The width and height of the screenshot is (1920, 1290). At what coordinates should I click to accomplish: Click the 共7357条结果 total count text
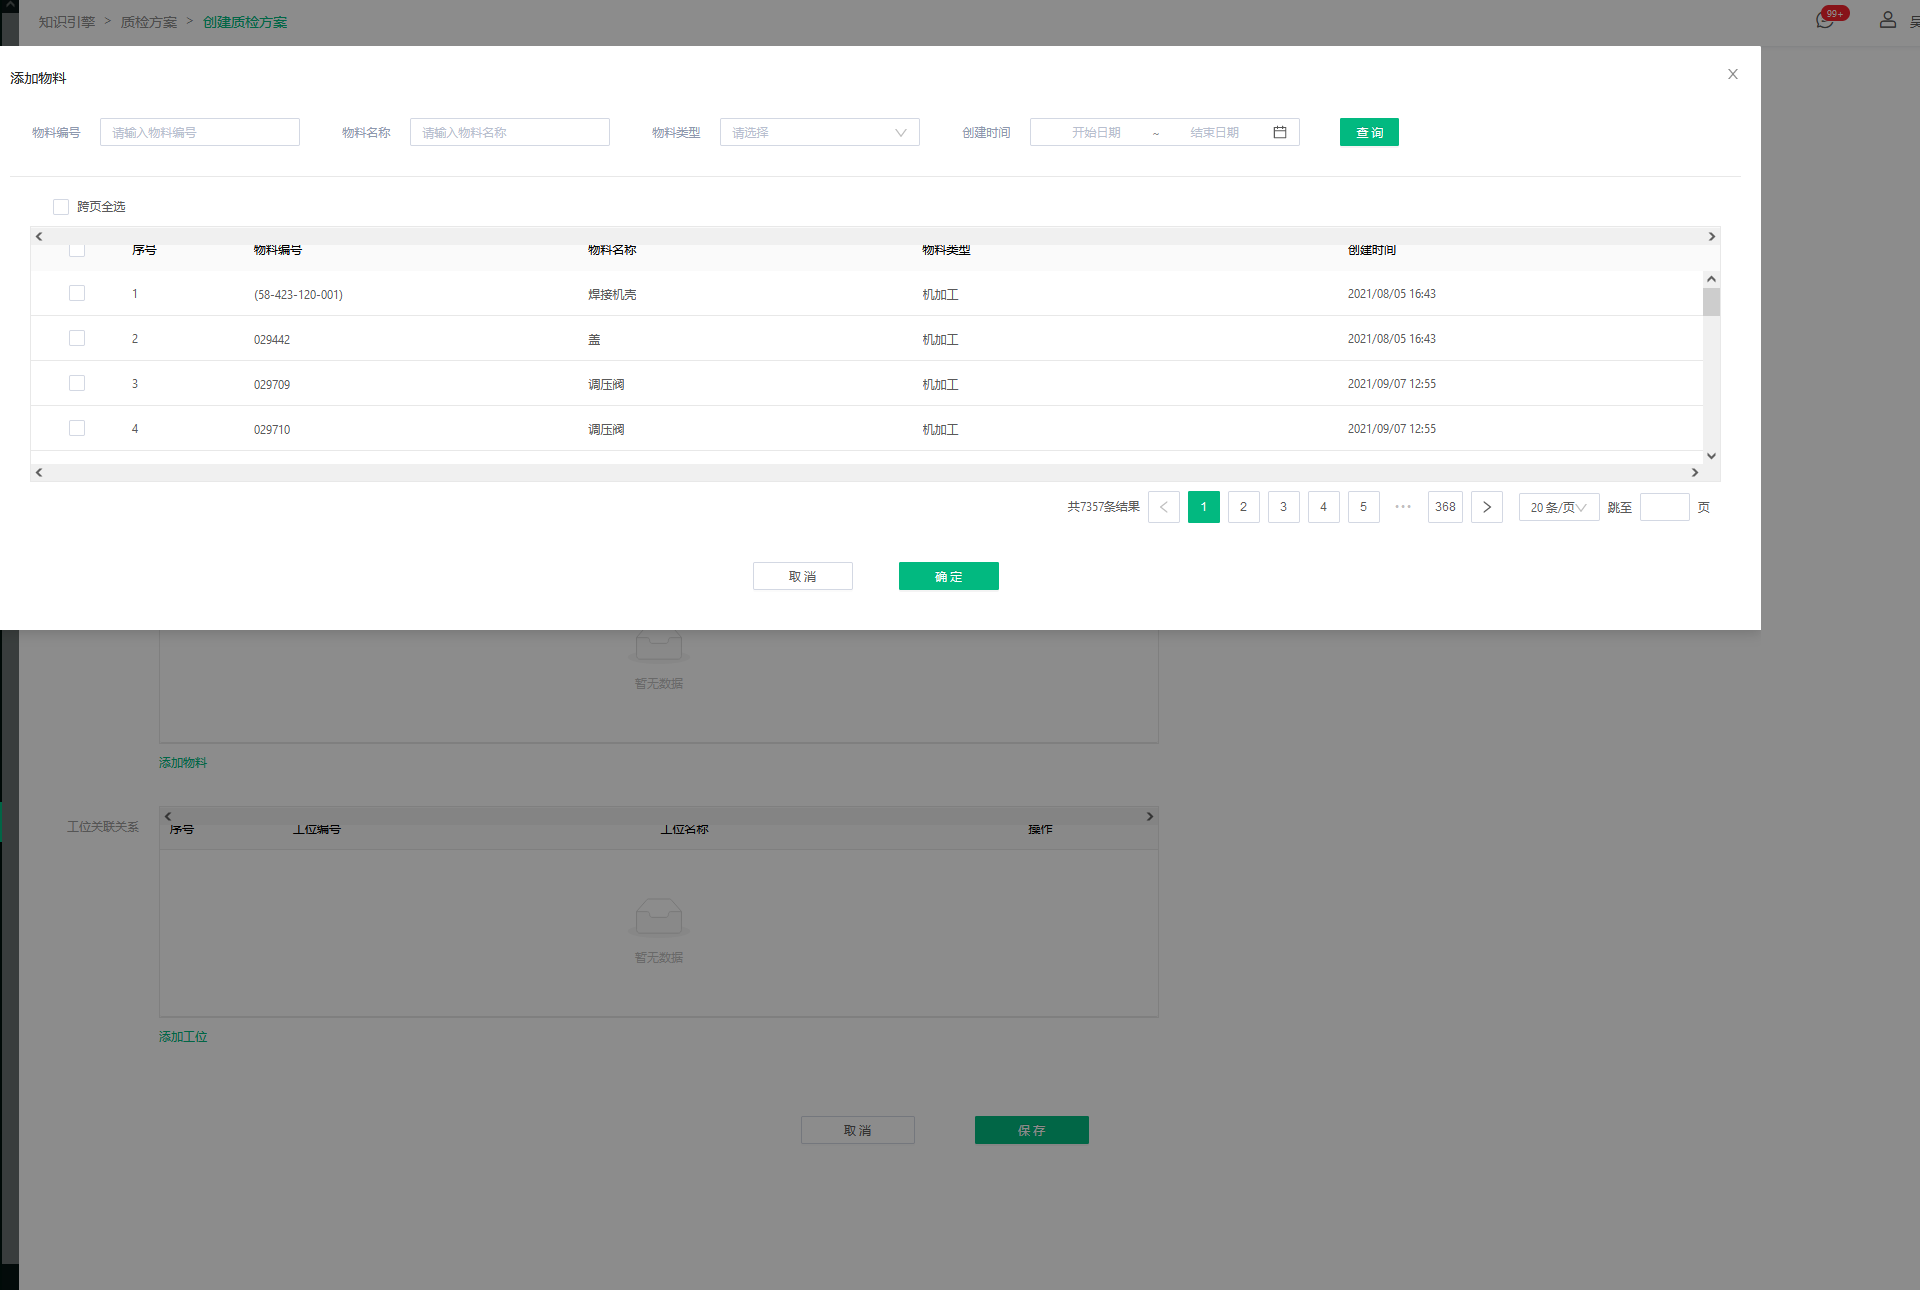coord(1103,507)
